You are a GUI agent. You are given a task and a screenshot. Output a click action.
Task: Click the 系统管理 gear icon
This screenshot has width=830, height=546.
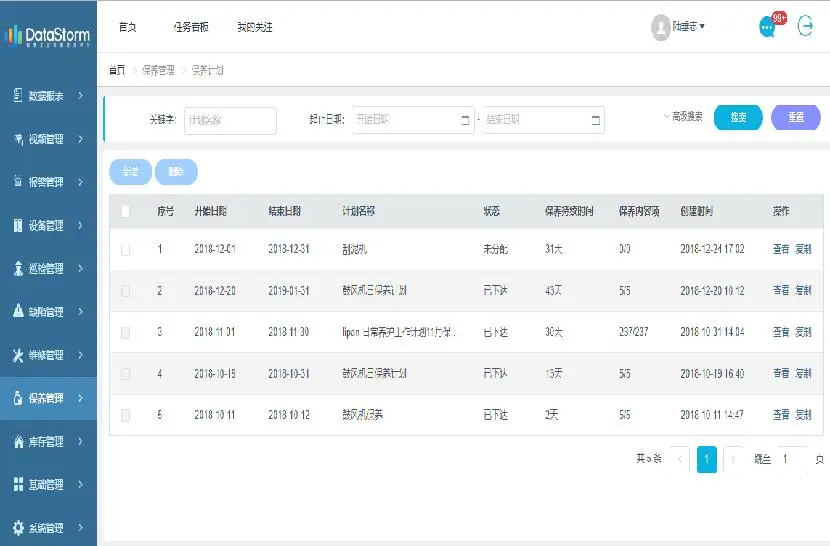(18, 527)
